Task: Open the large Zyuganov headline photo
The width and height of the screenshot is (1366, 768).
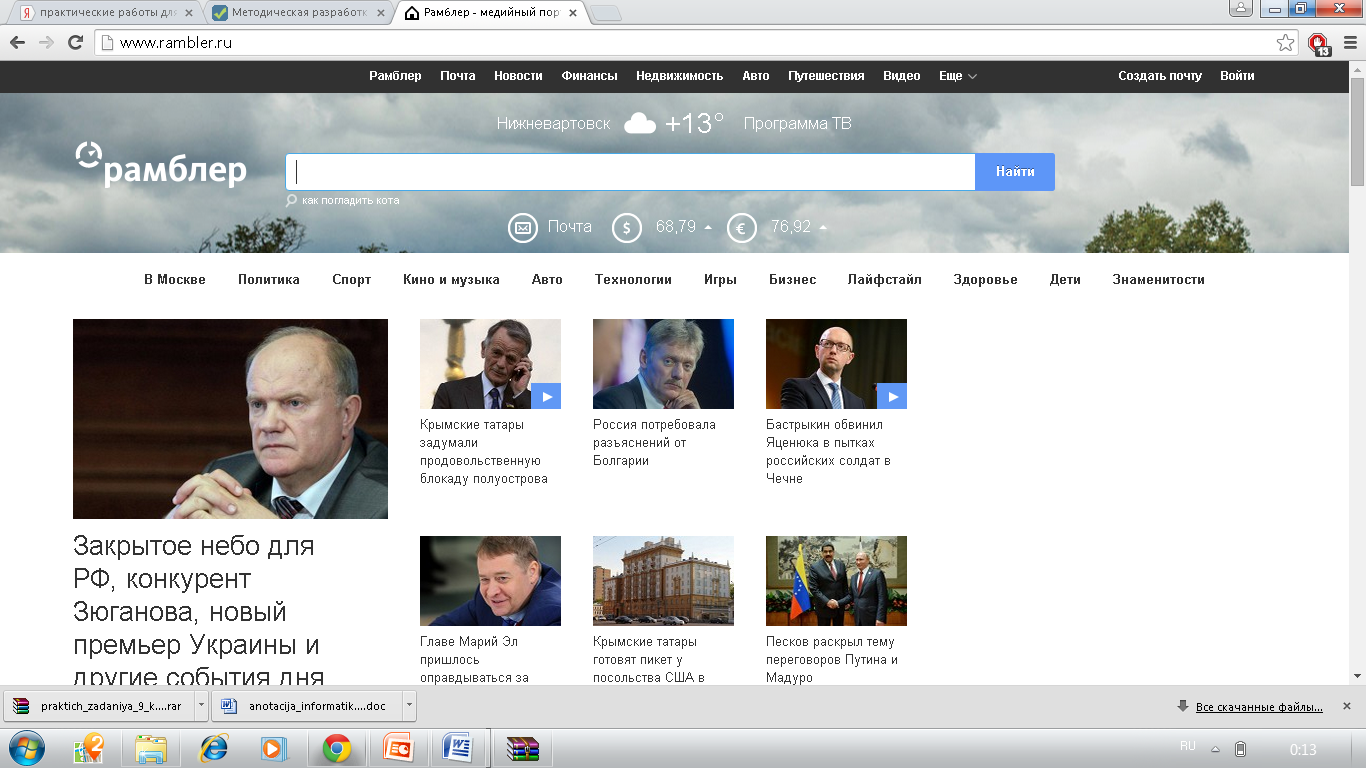Action: [x=230, y=419]
